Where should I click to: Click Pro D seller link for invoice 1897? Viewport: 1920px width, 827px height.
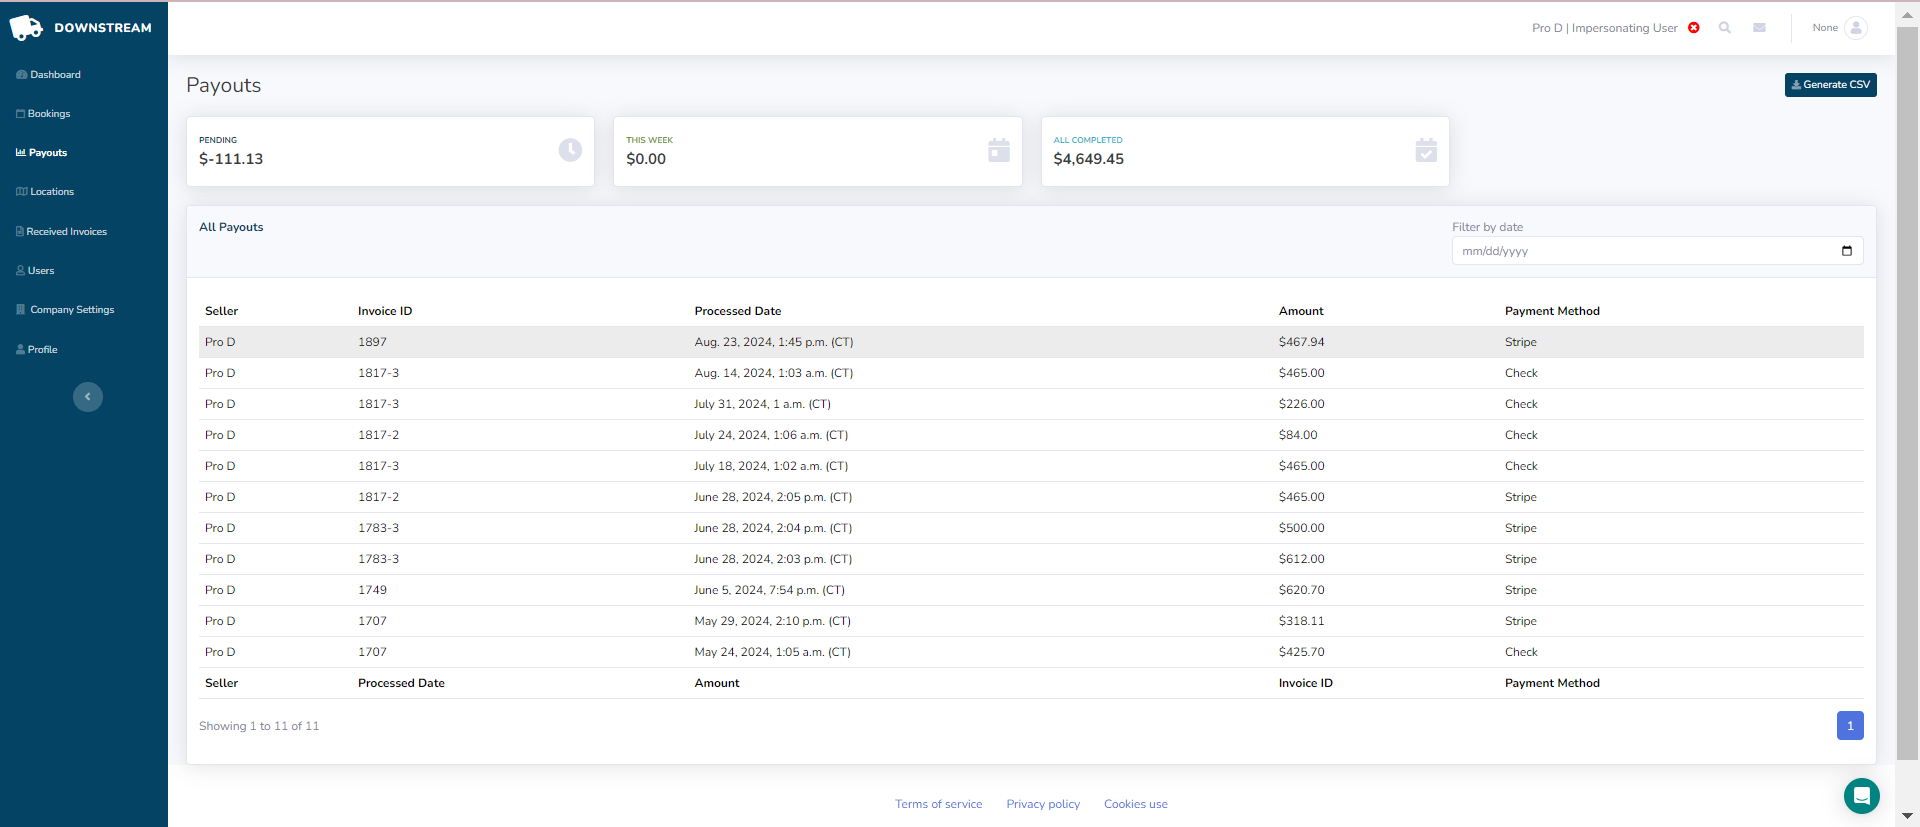click(220, 342)
